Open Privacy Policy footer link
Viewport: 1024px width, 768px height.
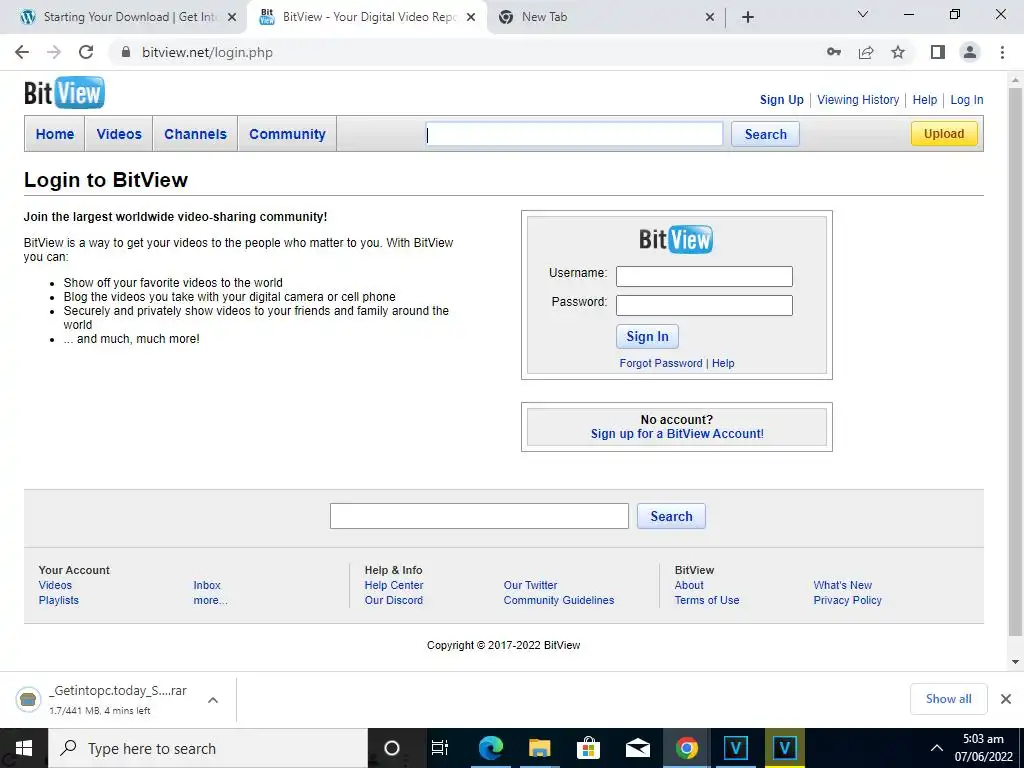(848, 600)
